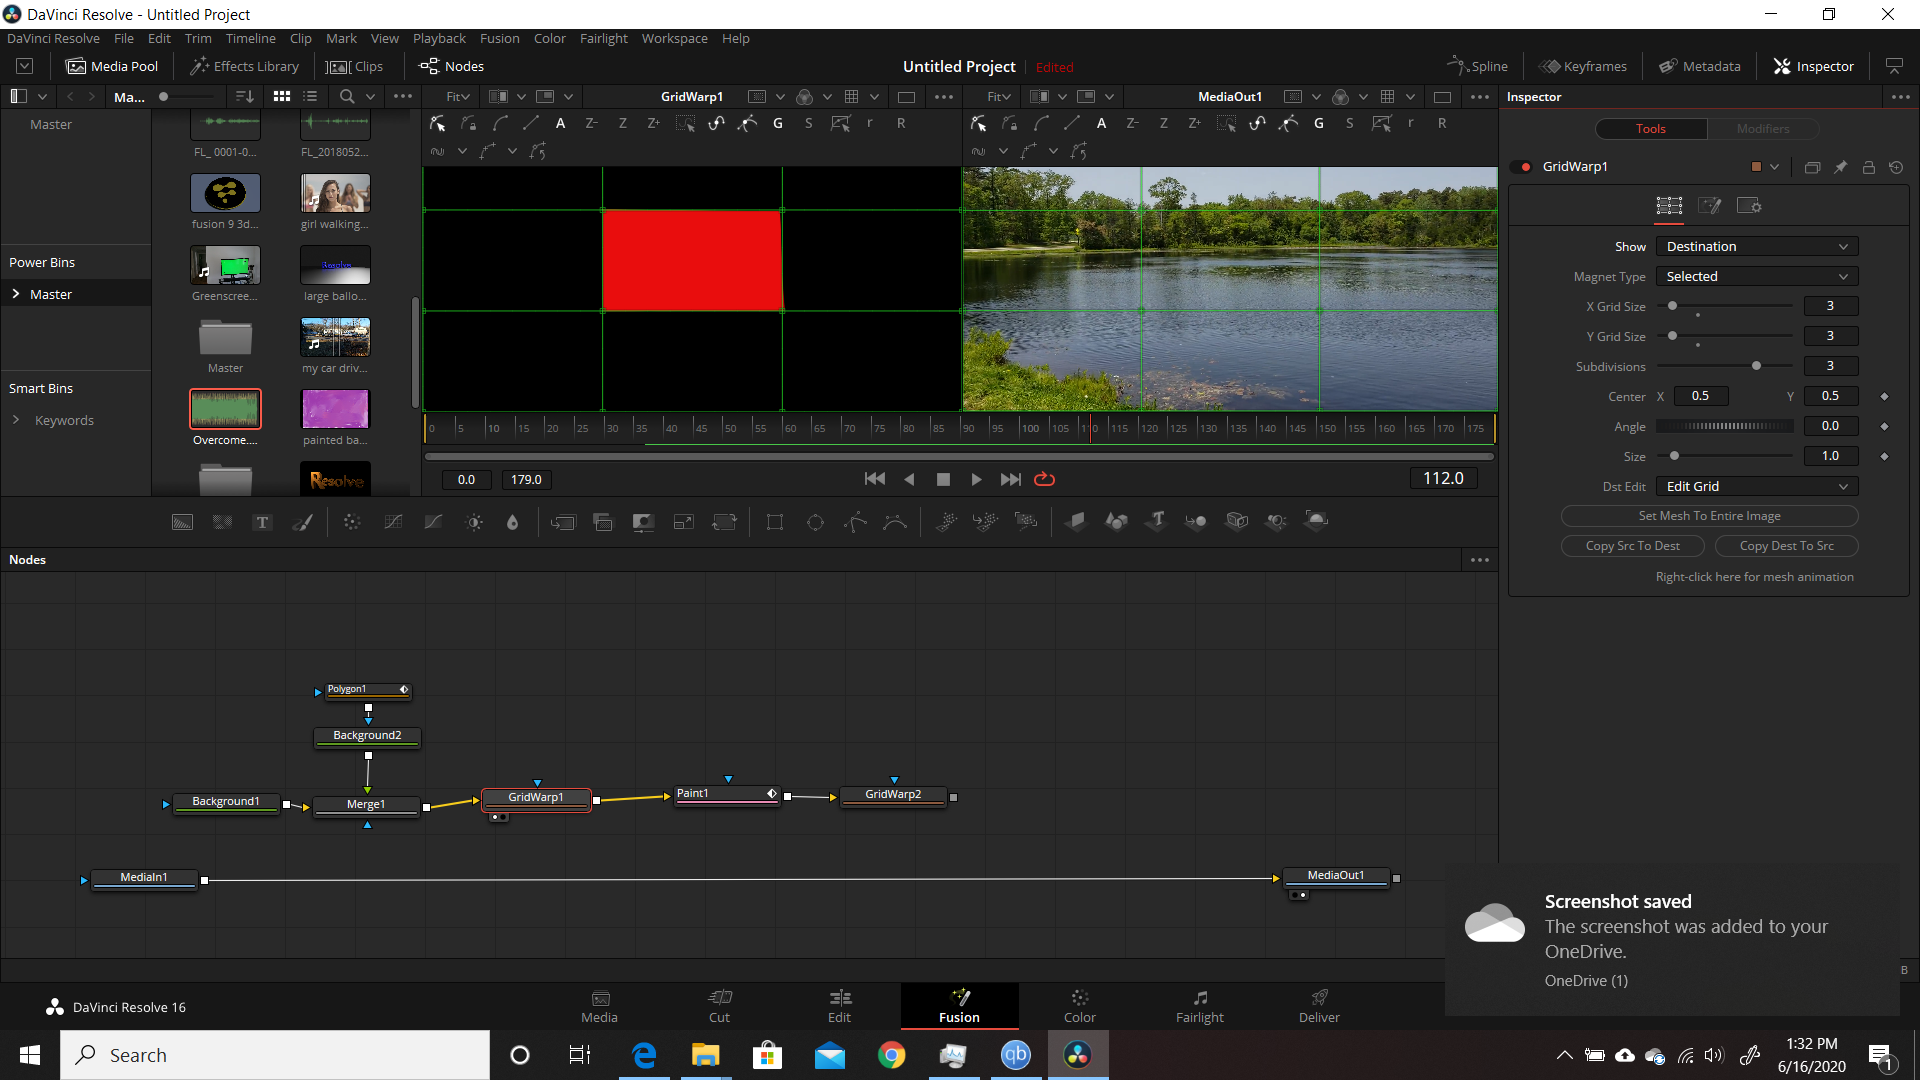This screenshot has width=1920, height=1080.
Task: Add an Ellipse mask tool
Action: [815, 522]
